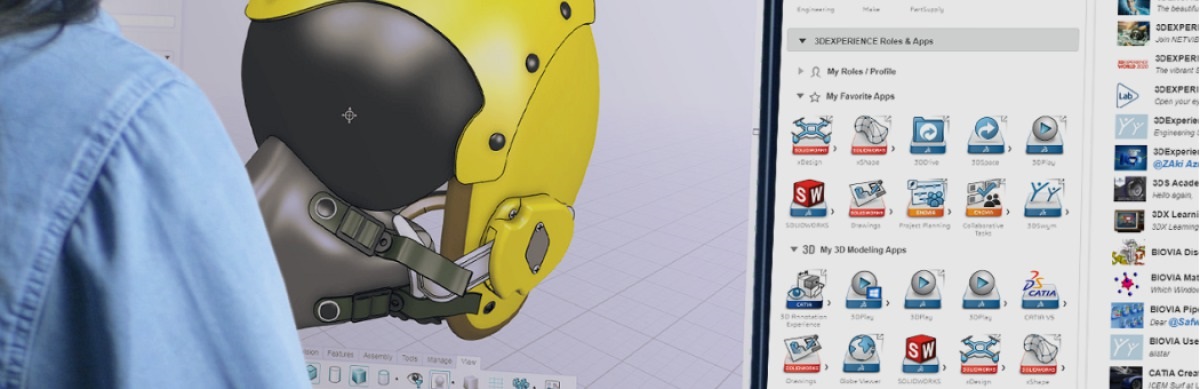Open the 3D Annotation Experience app
The height and width of the screenshot is (389, 1200).
pyautogui.click(x=805, y=290)
